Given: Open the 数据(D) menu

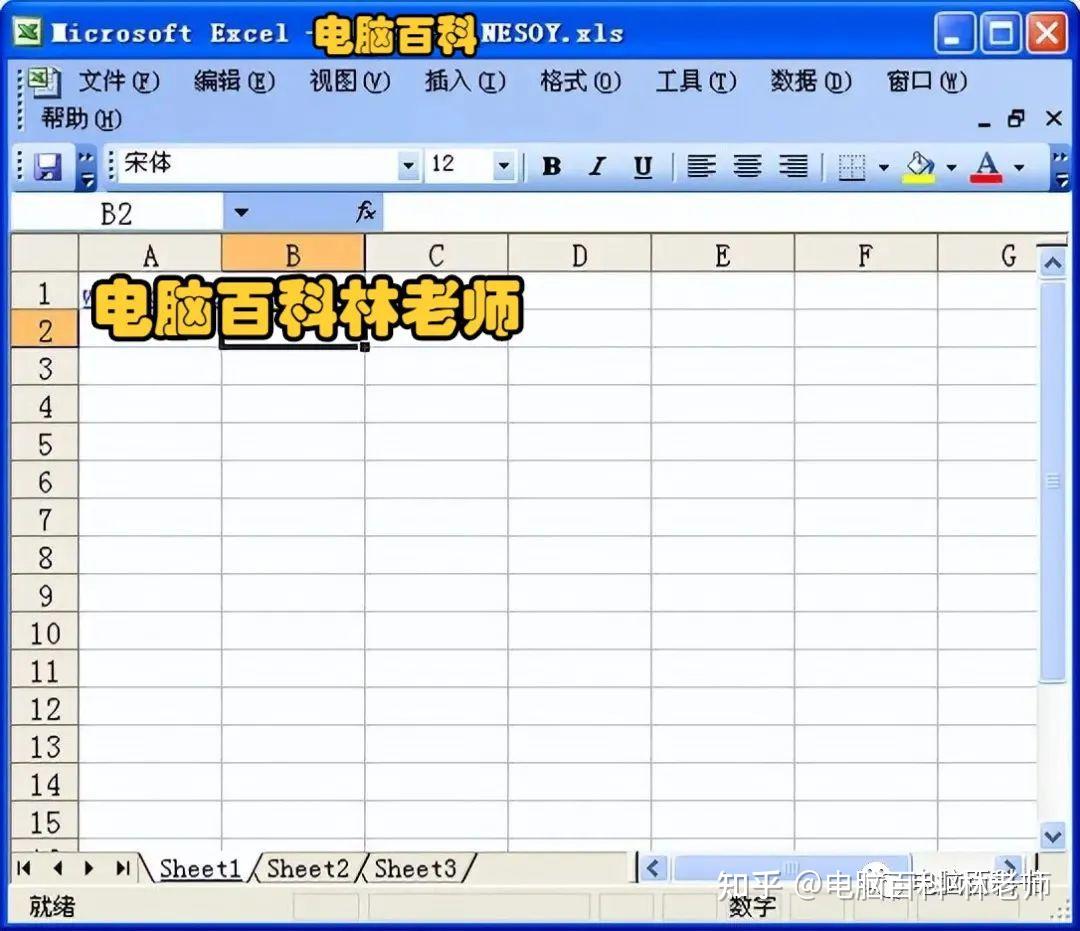Looking at the screenshot, I should pyautogui.click(x=811, y=82).
